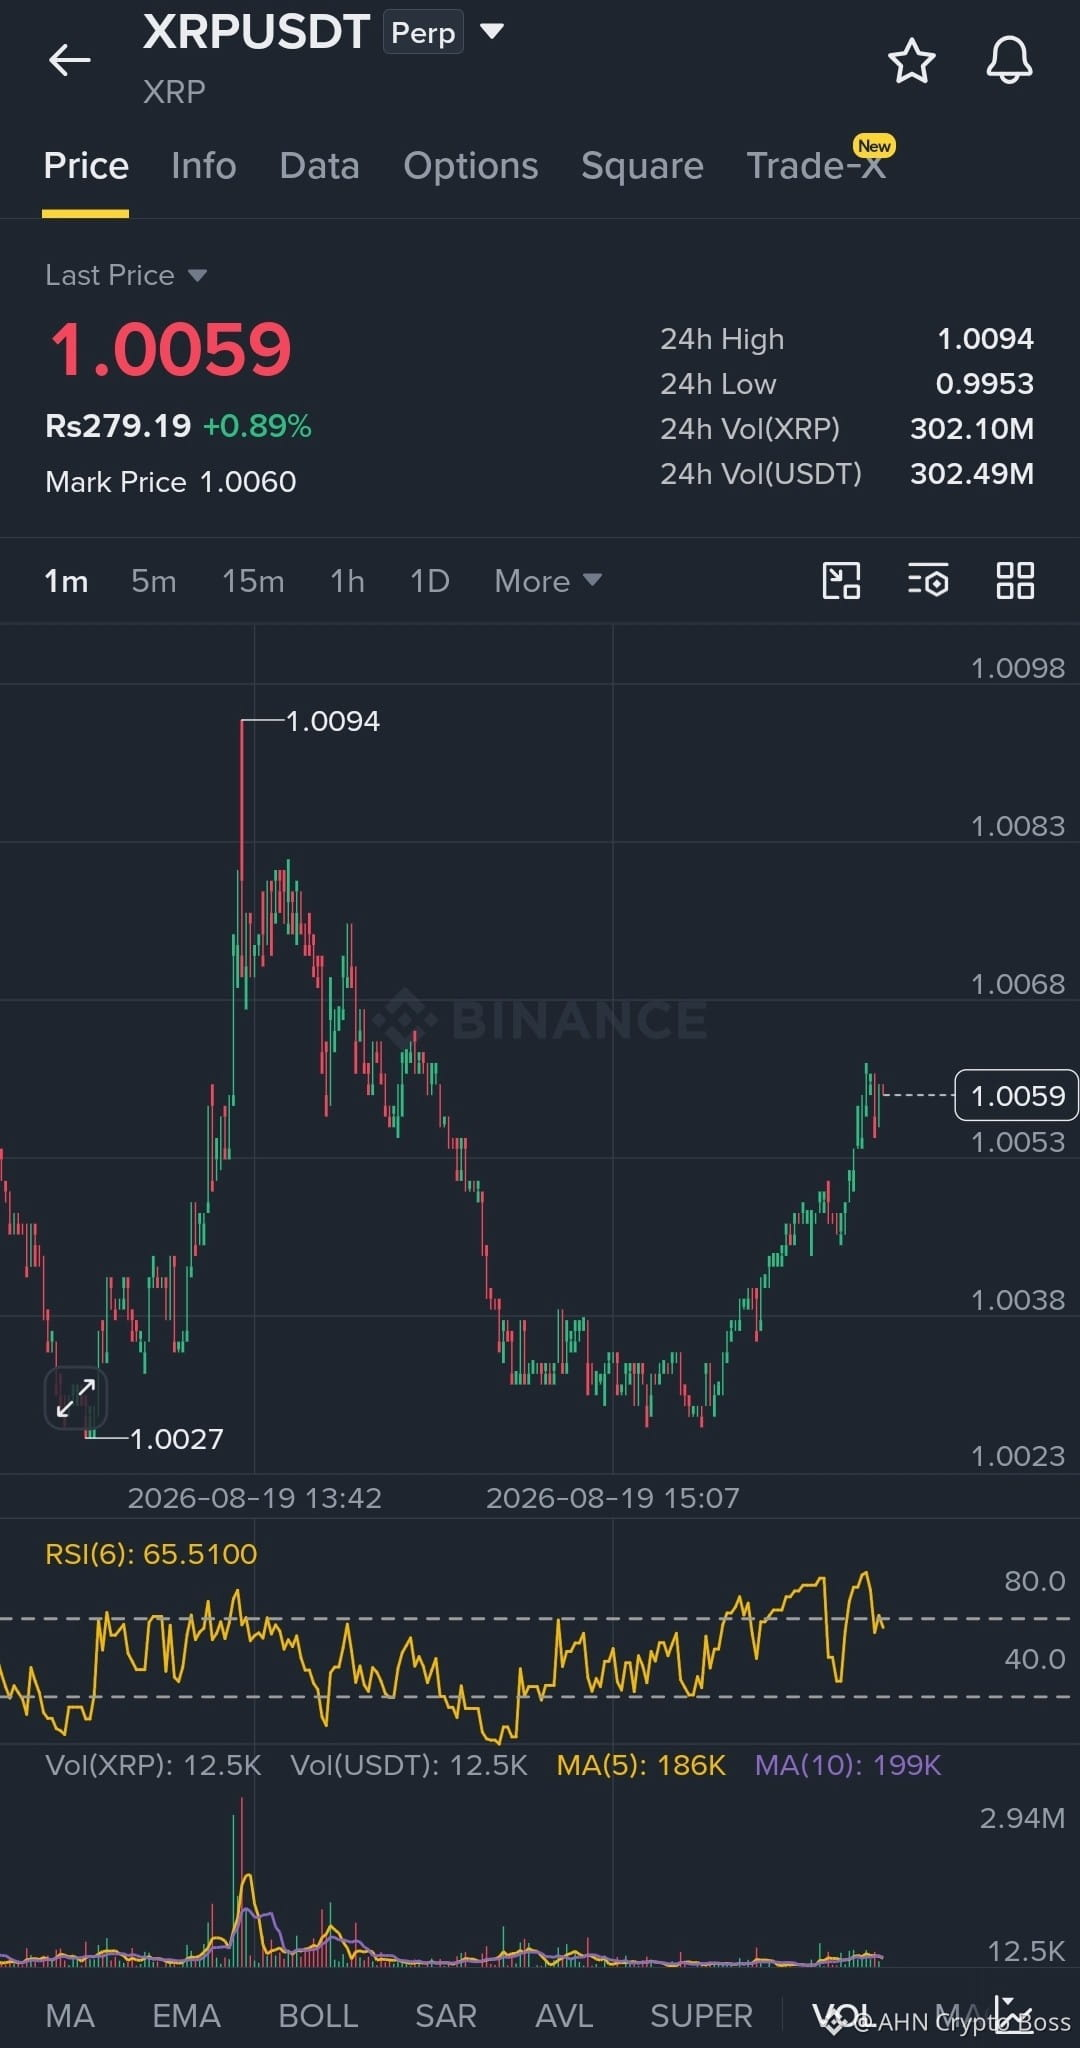1080x2048 pixels.
Task: Click the 1.0094 chart high marker label
Action: pyautogui.click(x=333, y=721)
